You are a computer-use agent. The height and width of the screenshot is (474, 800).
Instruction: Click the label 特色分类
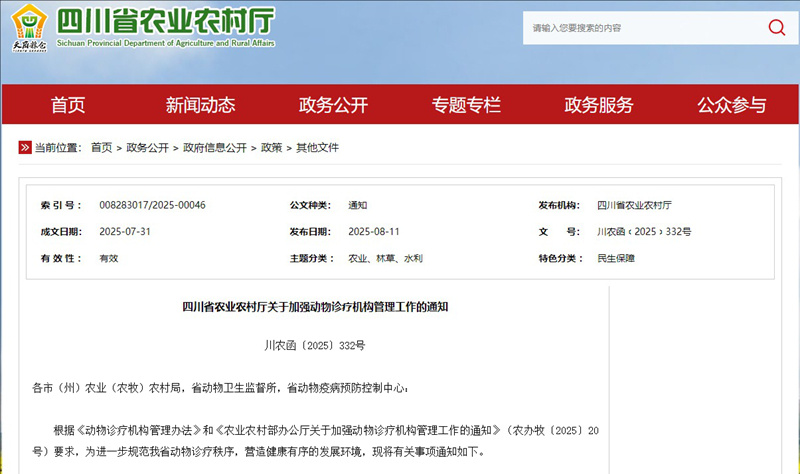click(560, 258)
